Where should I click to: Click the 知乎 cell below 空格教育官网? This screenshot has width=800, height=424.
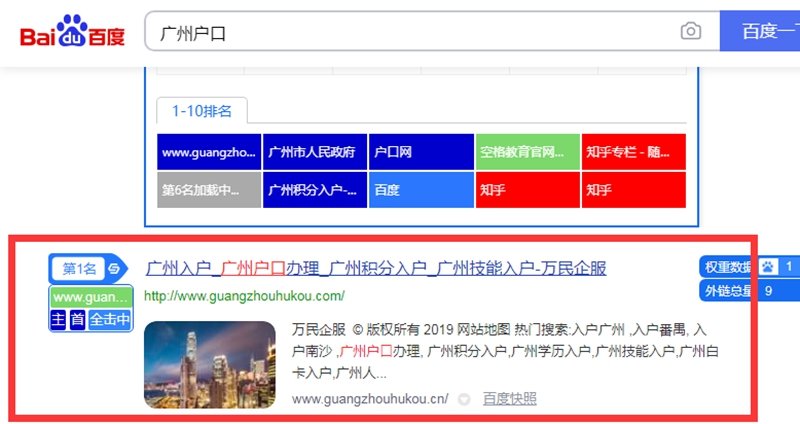528,190
